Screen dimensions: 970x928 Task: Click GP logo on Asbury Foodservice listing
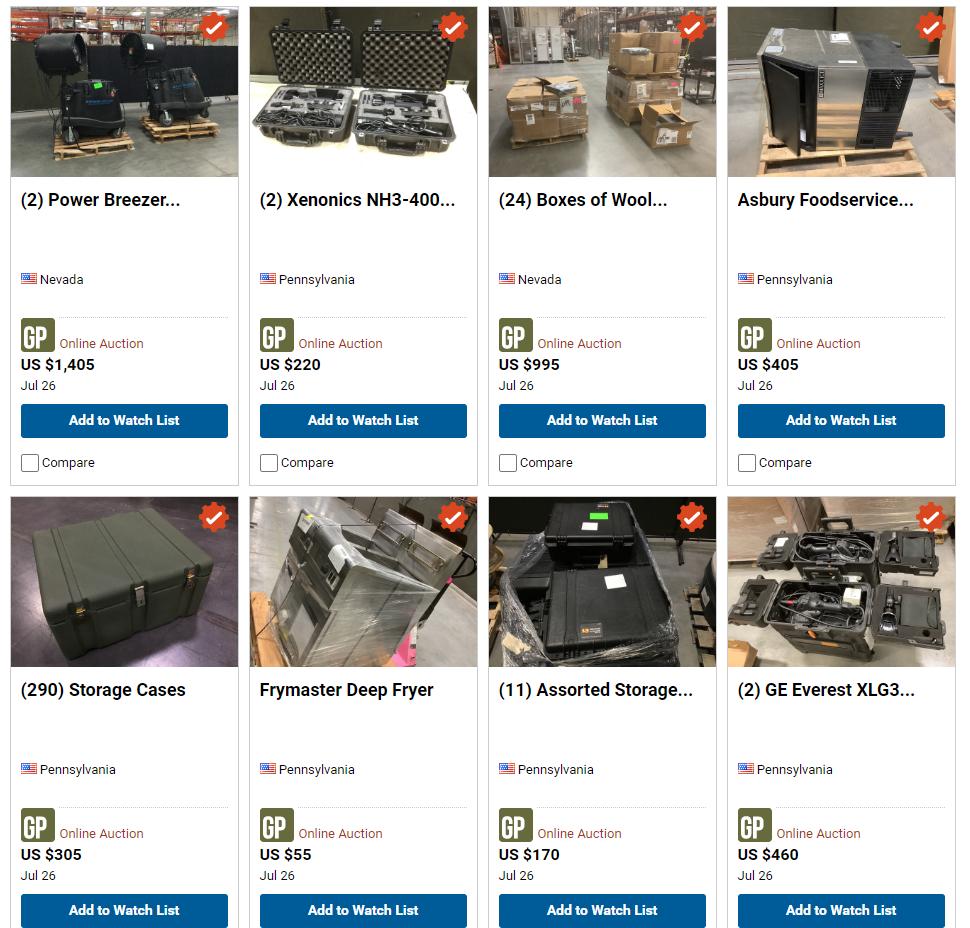coord(754,335)
